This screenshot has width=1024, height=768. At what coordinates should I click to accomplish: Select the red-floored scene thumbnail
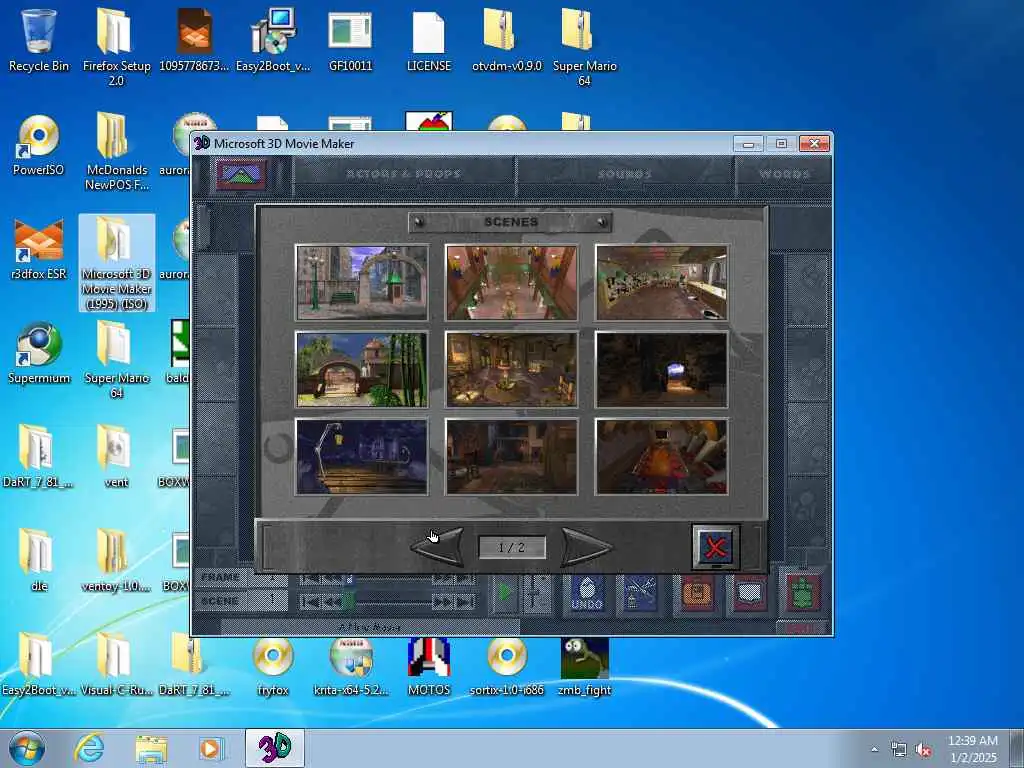[662, 456]
